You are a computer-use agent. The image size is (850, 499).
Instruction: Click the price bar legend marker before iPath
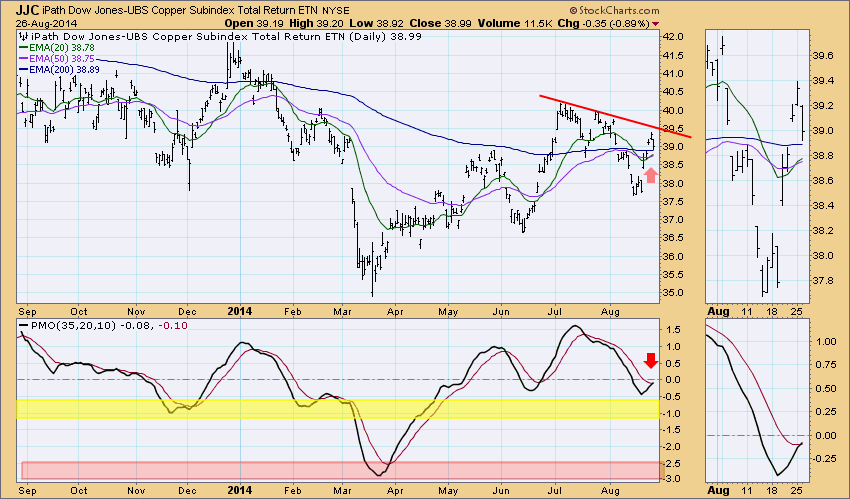[24, 36]
